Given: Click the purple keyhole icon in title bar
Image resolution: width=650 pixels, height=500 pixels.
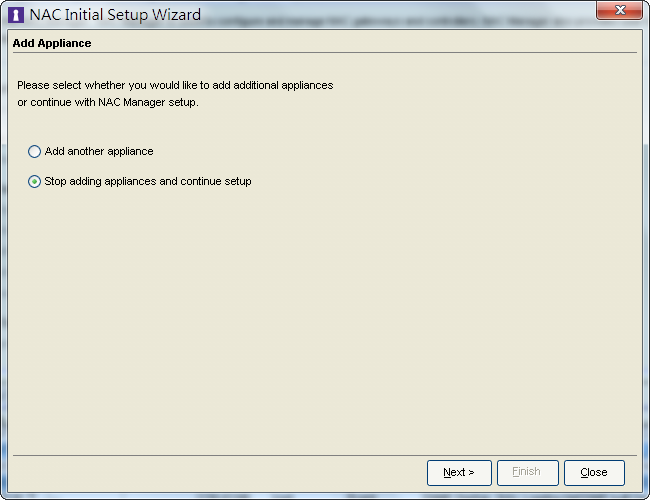Looking at the screenshot, I should [16, 15].
